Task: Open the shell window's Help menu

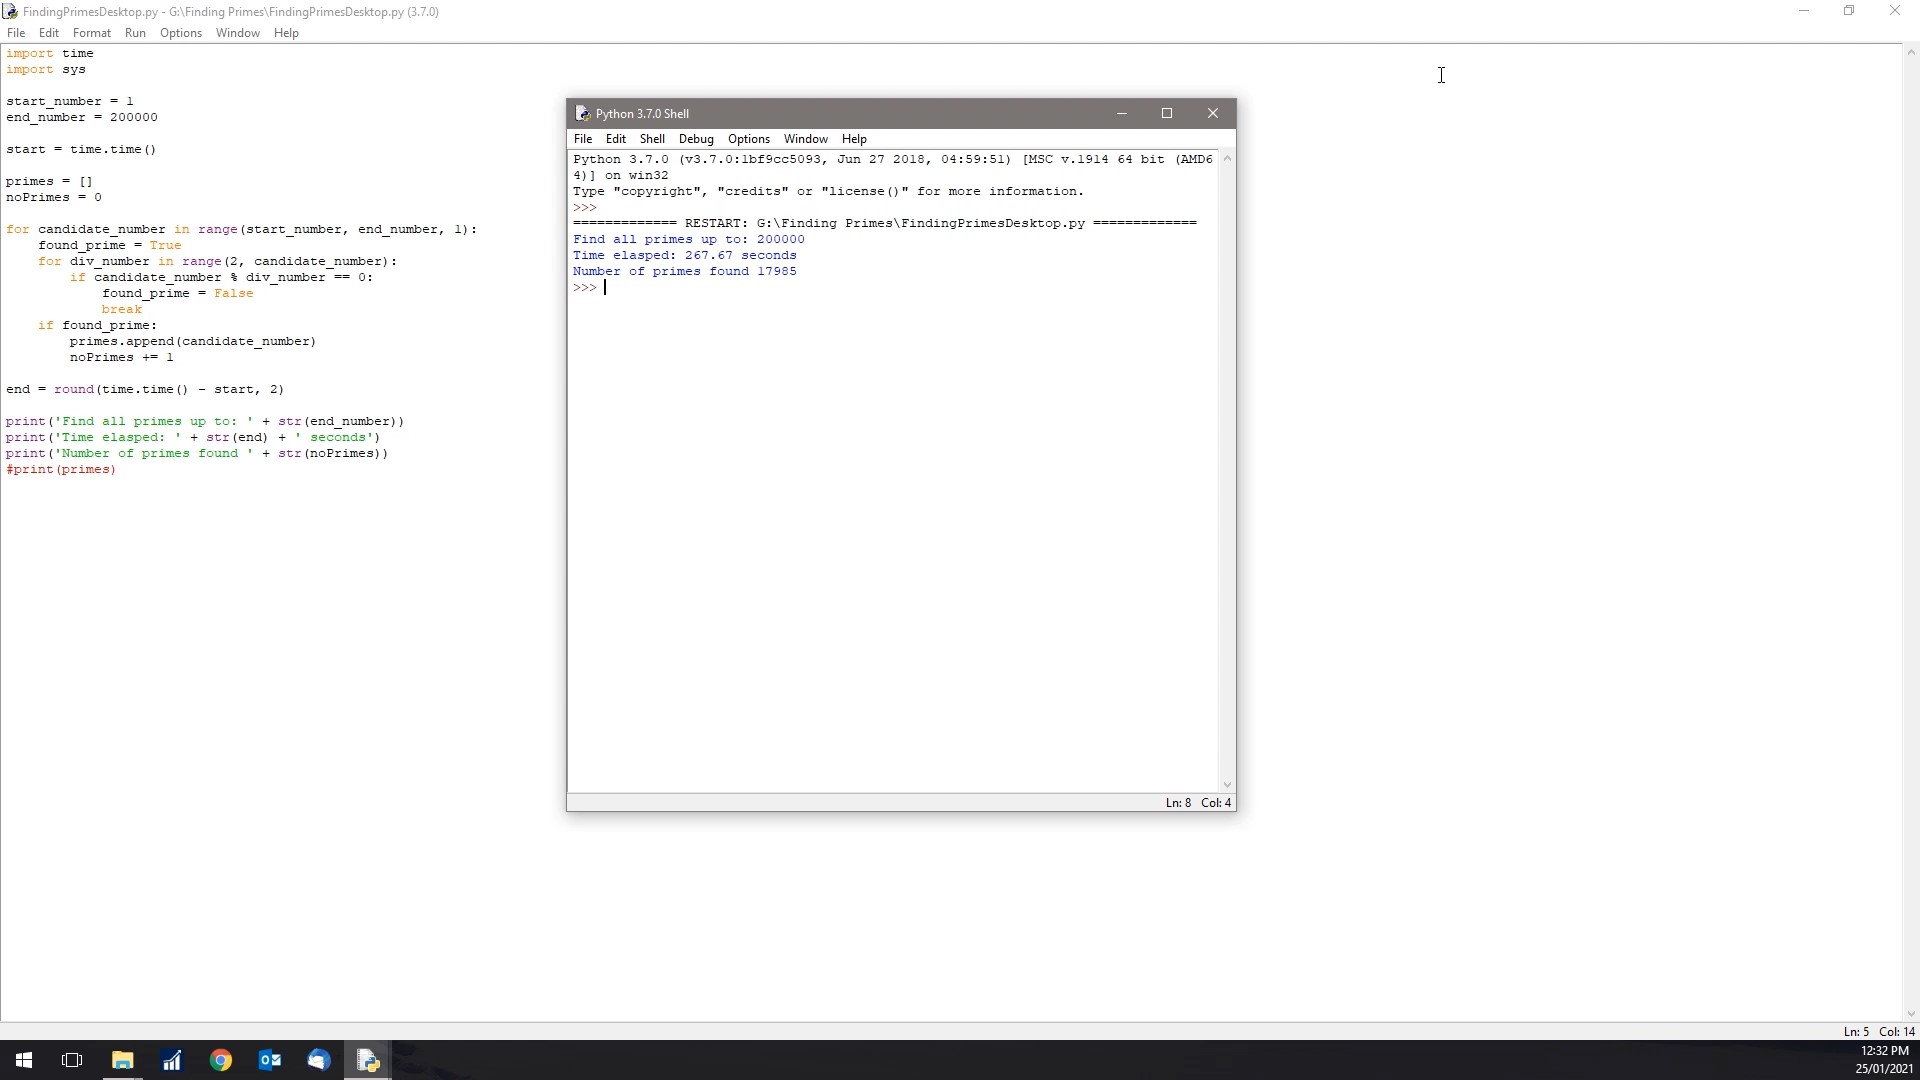Action: (x=854, y=139)
